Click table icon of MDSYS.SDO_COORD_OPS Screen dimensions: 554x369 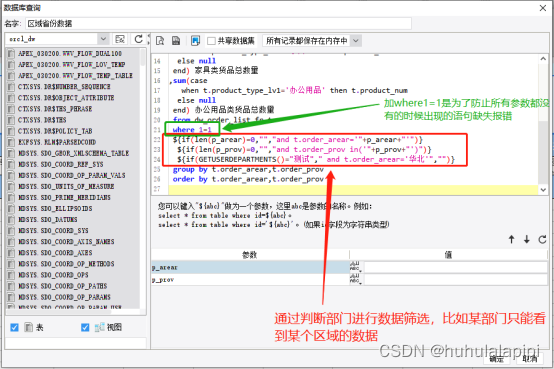tap(11, 275)
